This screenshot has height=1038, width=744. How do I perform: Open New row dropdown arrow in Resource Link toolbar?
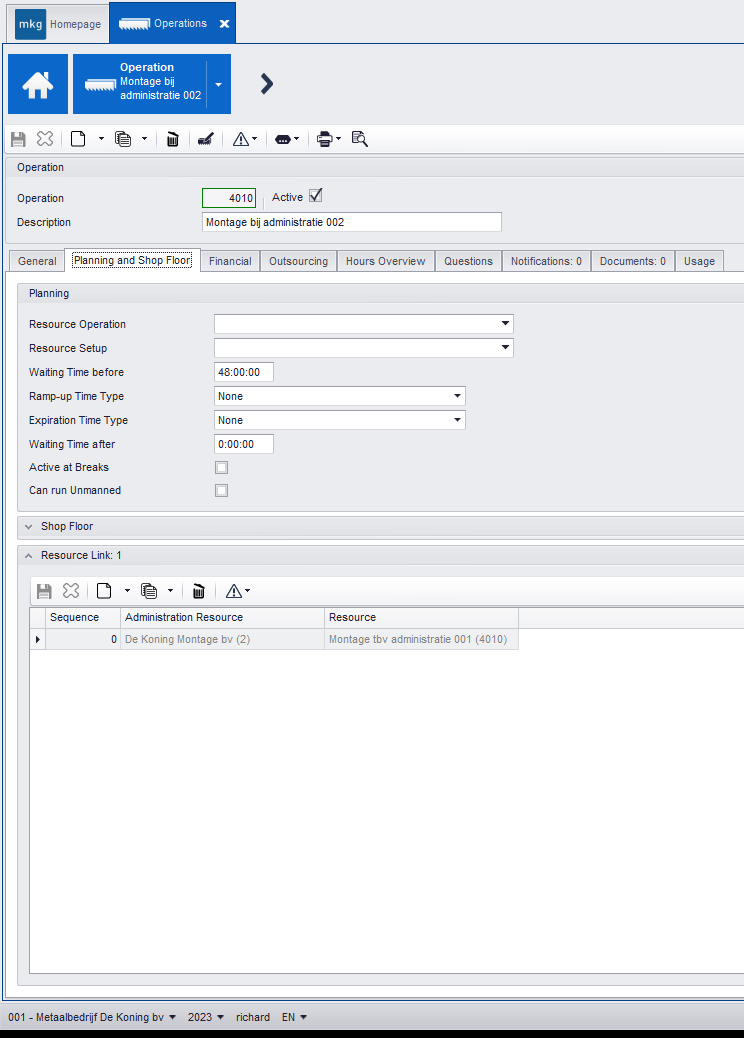click(127, 591)
